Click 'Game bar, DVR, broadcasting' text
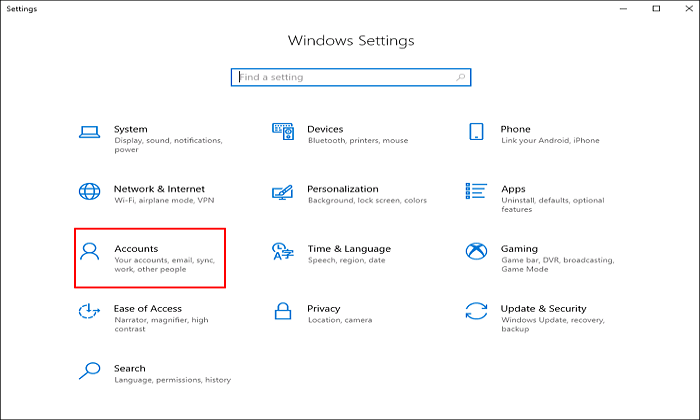 pyautogui.click(x=558, y=264)
